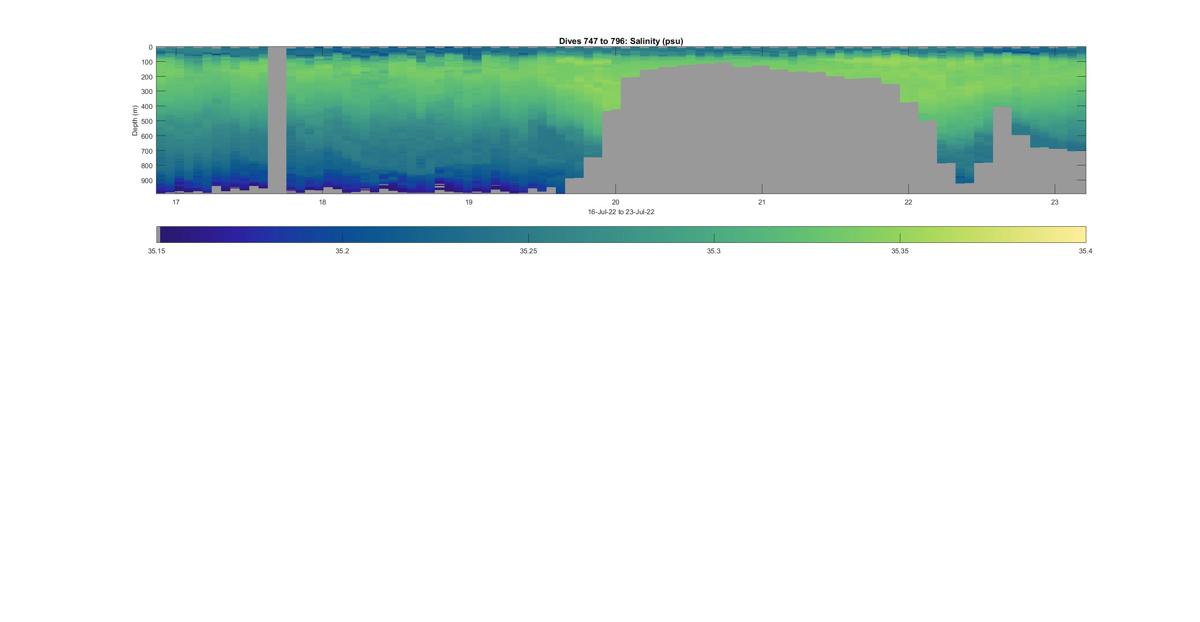
Task: Click depth tick label '100'
Action: click(146, 62)
